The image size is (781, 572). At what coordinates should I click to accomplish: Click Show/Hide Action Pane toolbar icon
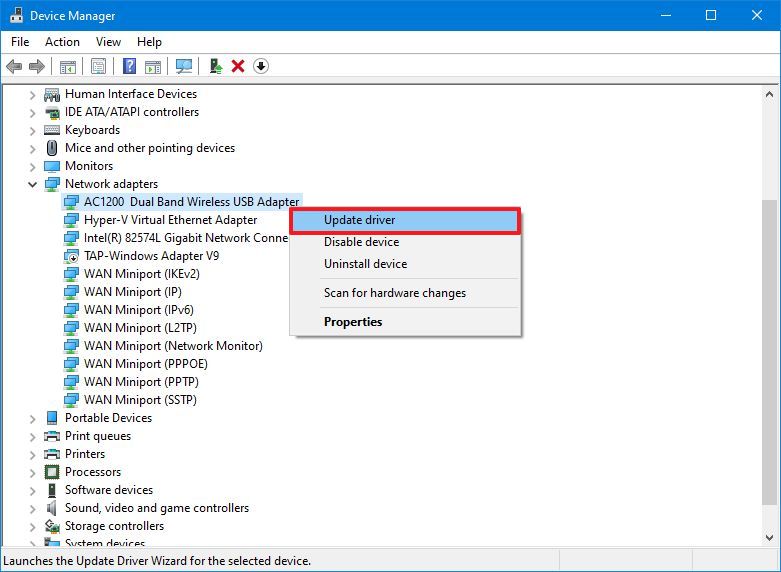tap(153, 66)
